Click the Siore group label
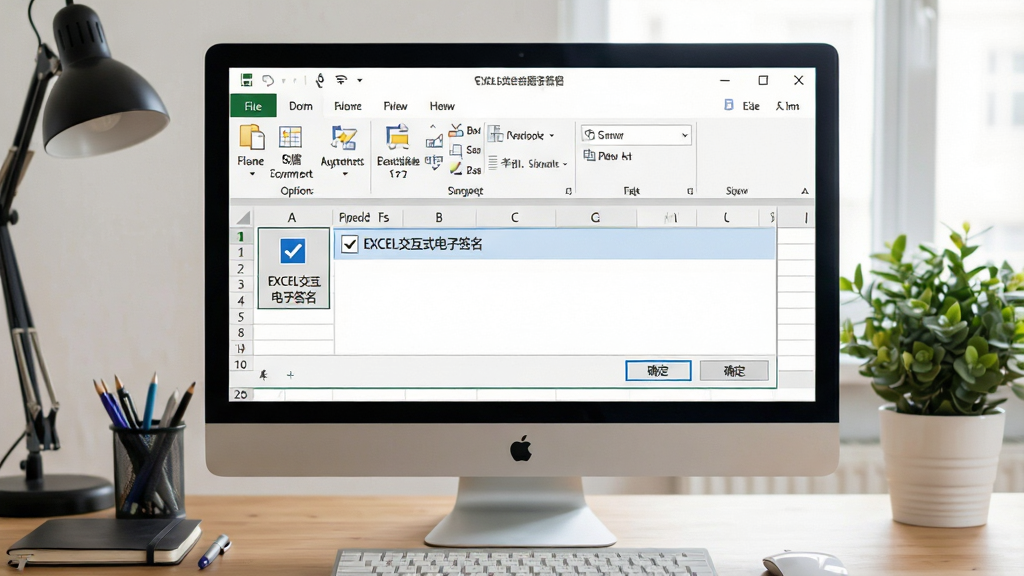The image size is (1024, 576). [x=736, y=191]
